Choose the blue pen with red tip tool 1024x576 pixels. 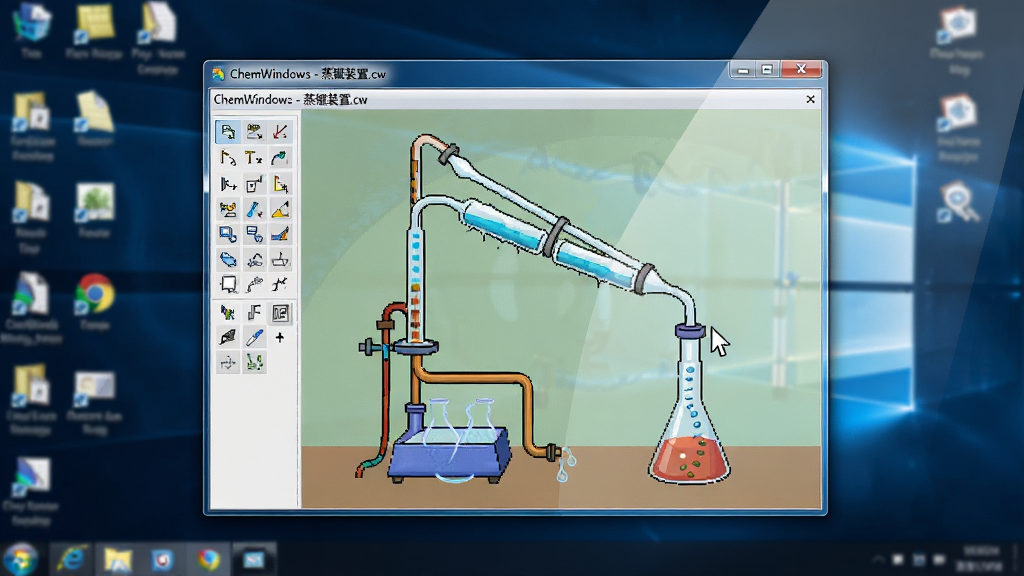254,209
